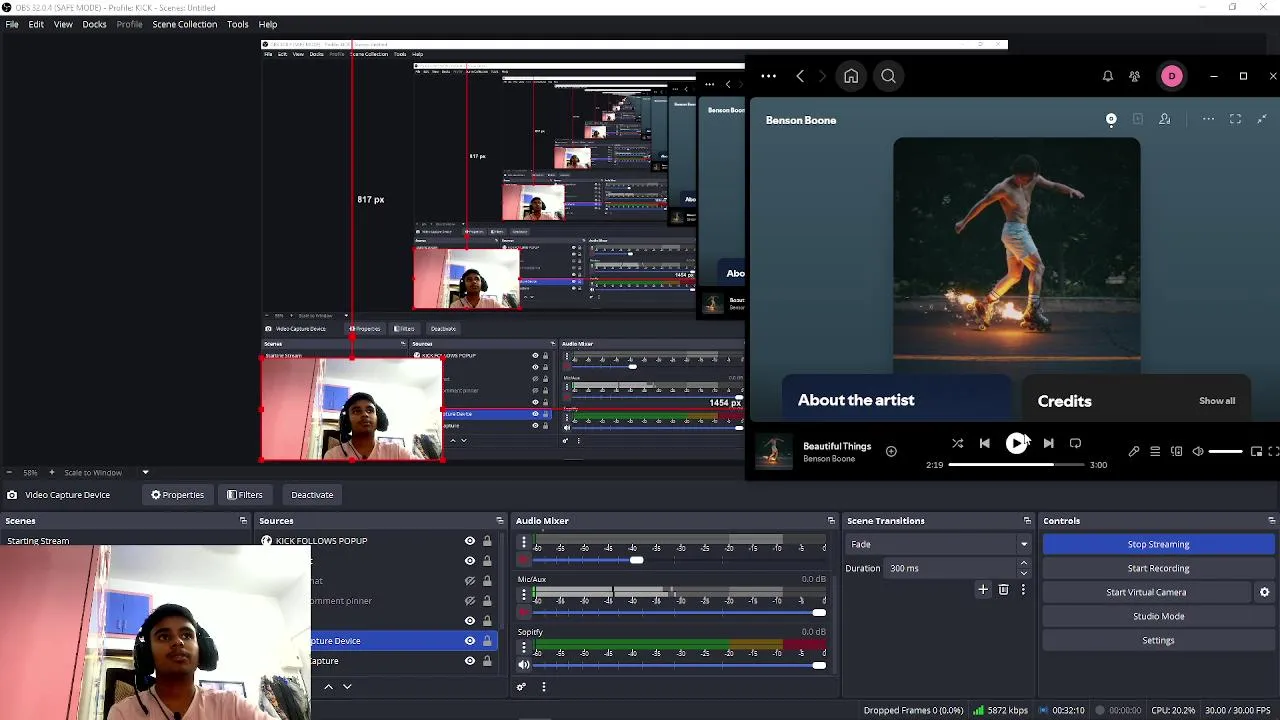The image size is (1280, 720).
Task: Pop out the Audio Mixer dock
Action: [x=831, y=521]
